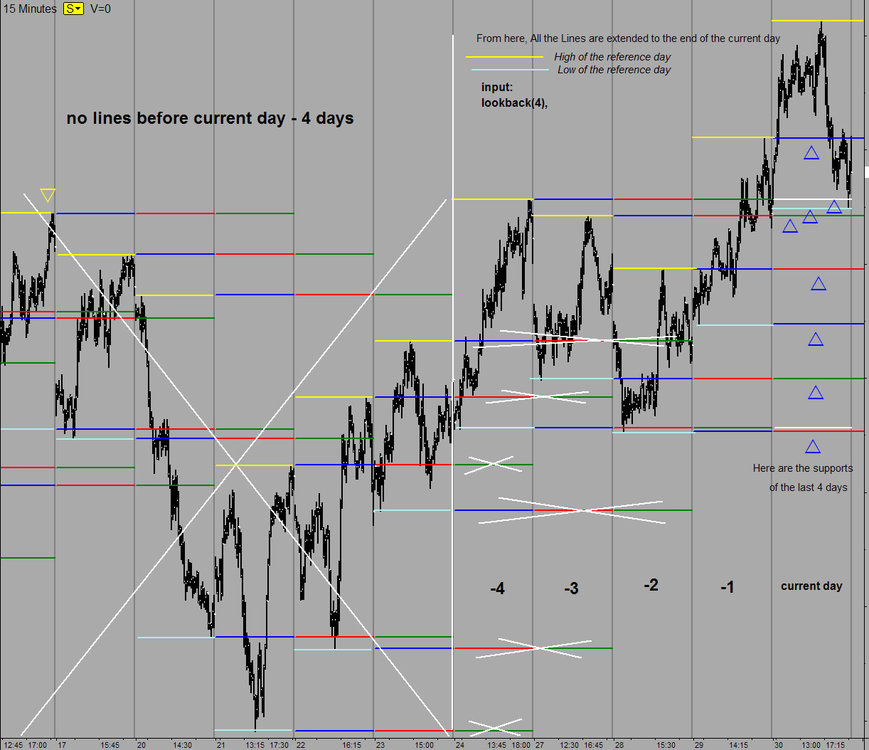The image size is (869, 750).
Task: Click date '27' on the time axis
Action: pyautogui.click(x=539, y=745)
